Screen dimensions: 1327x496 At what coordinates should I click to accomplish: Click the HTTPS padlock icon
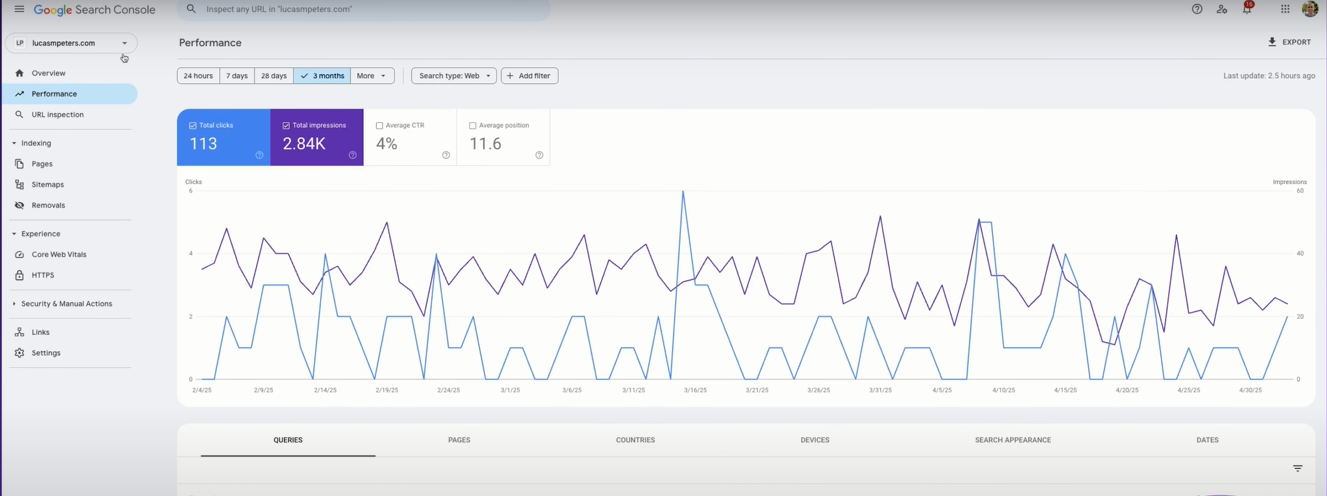pos(19,275)
